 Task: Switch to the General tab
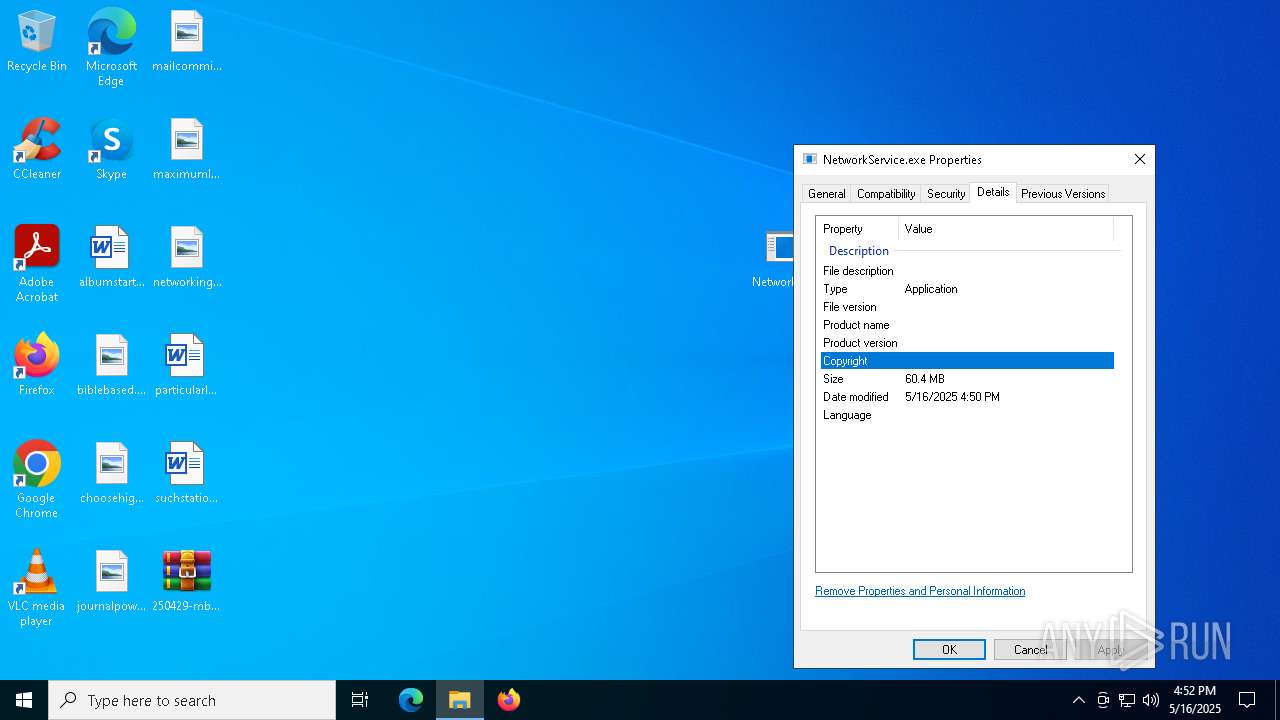pyautogui.click(x=826, y=194)
